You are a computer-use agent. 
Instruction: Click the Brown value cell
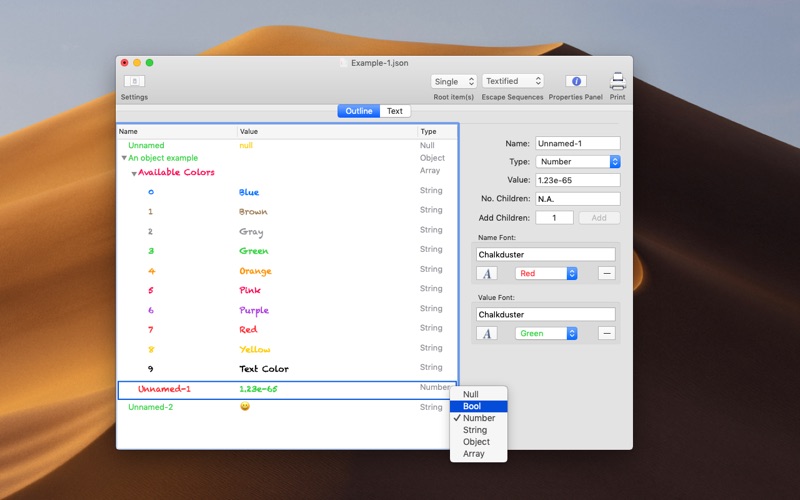[253, 212]
